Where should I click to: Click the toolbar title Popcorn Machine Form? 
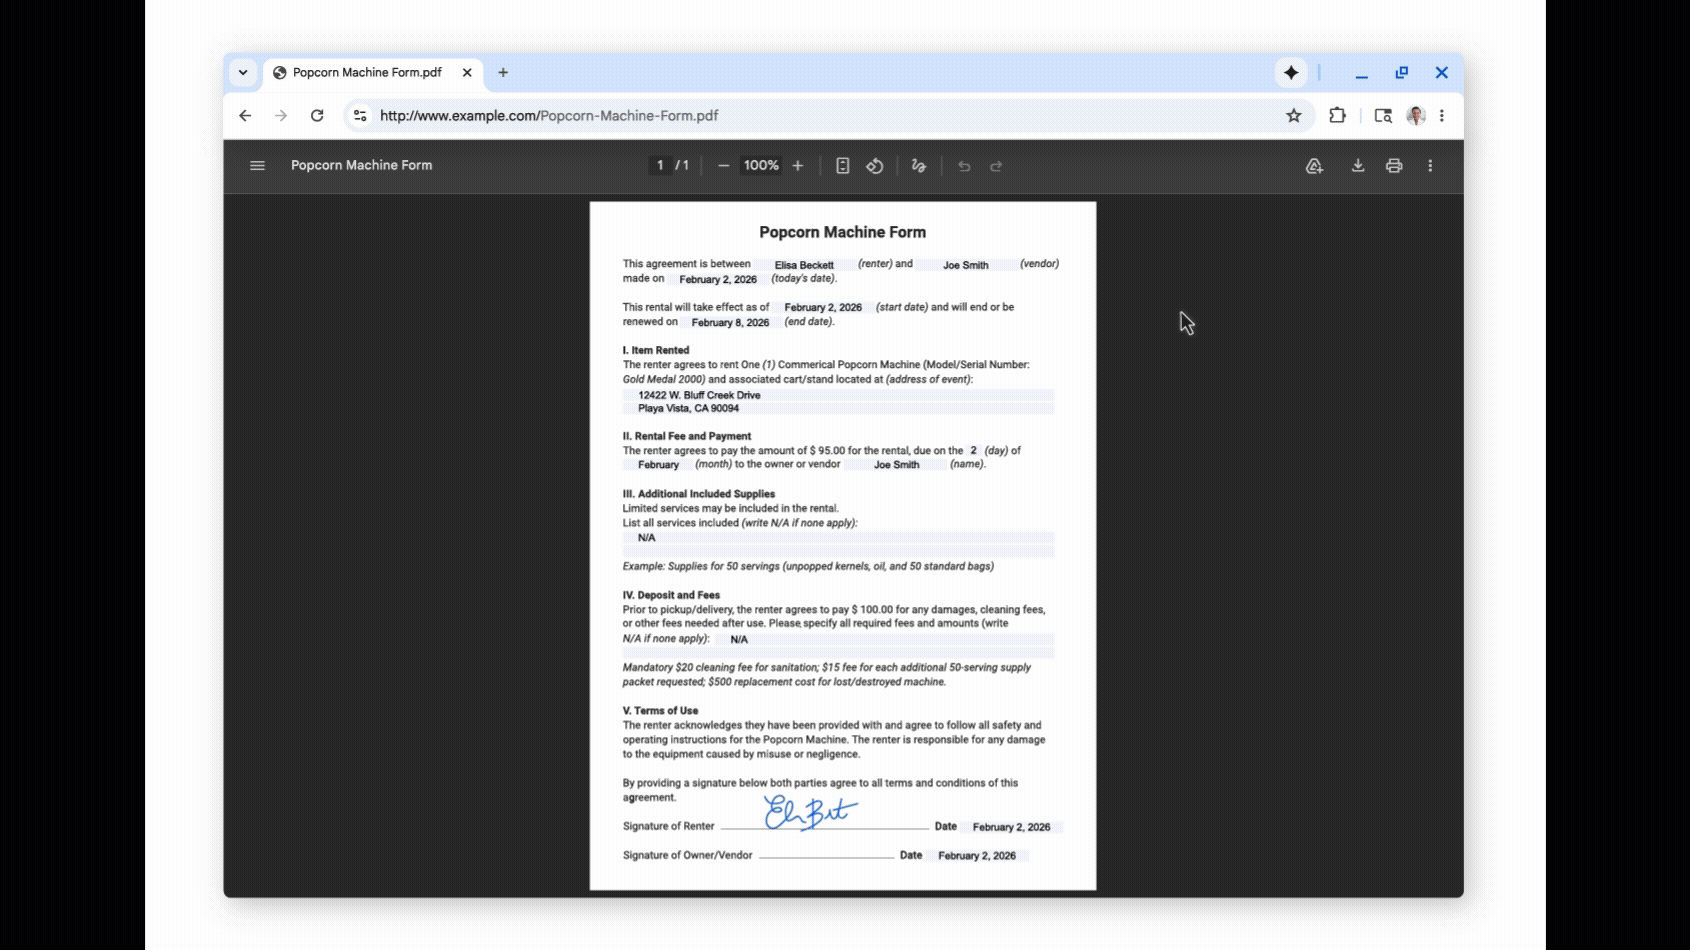362,166
